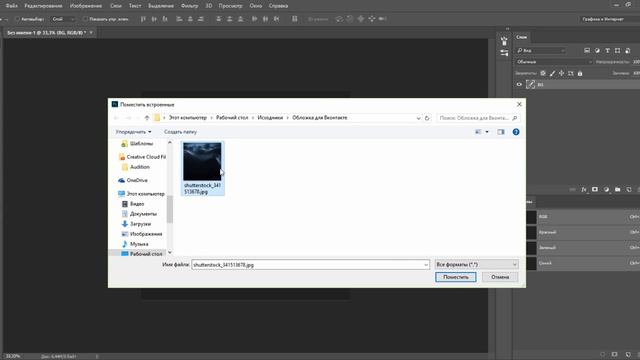Toggle the Автовыбор checkbox in options bar
640x360 pixels.
(x=17, y=19)
